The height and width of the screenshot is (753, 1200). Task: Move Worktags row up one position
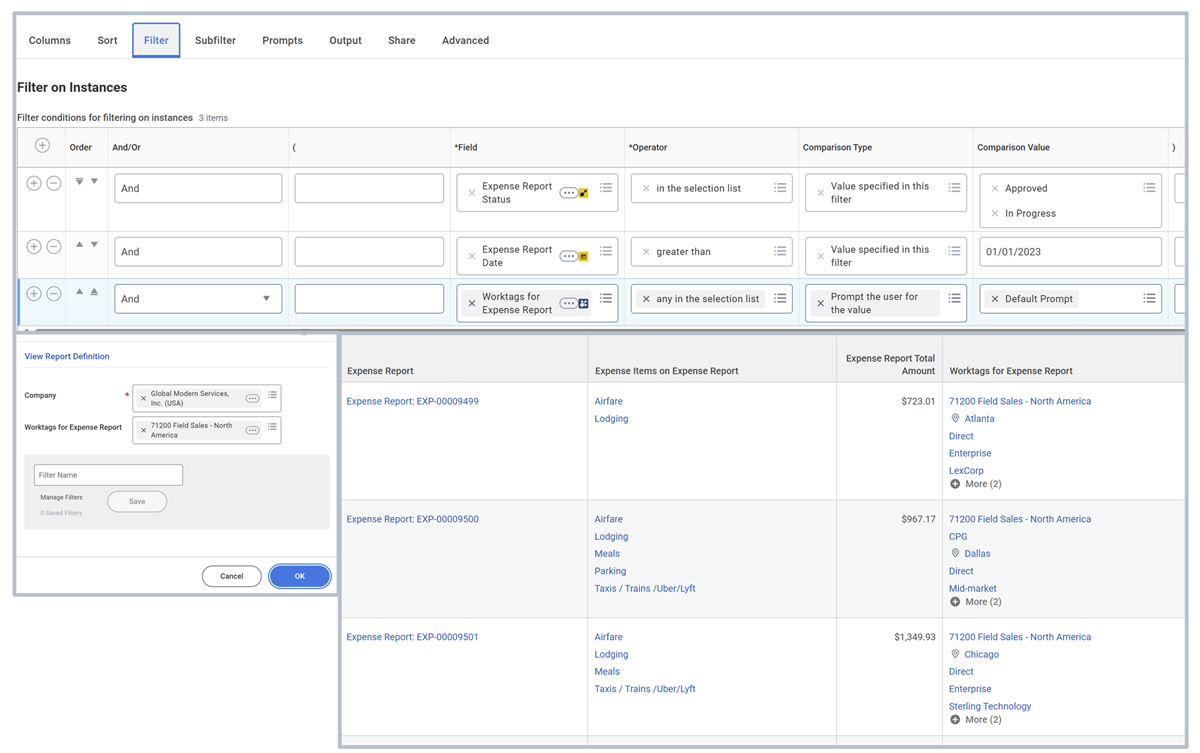tap(80, 292)
